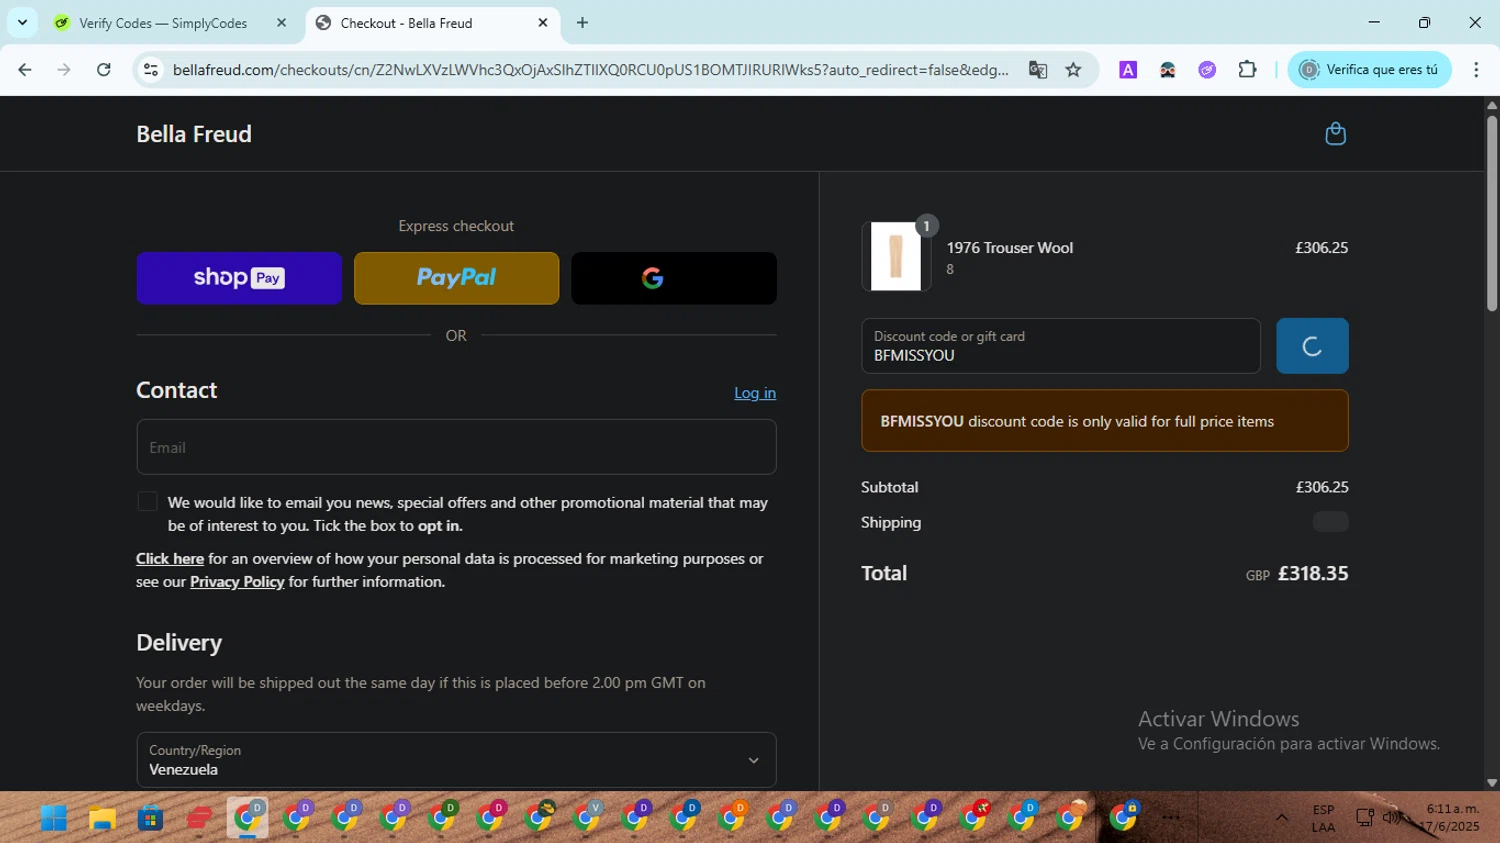Click the browser forward arrow
The height and width of the screenshot is (843, 1500).
64,70
